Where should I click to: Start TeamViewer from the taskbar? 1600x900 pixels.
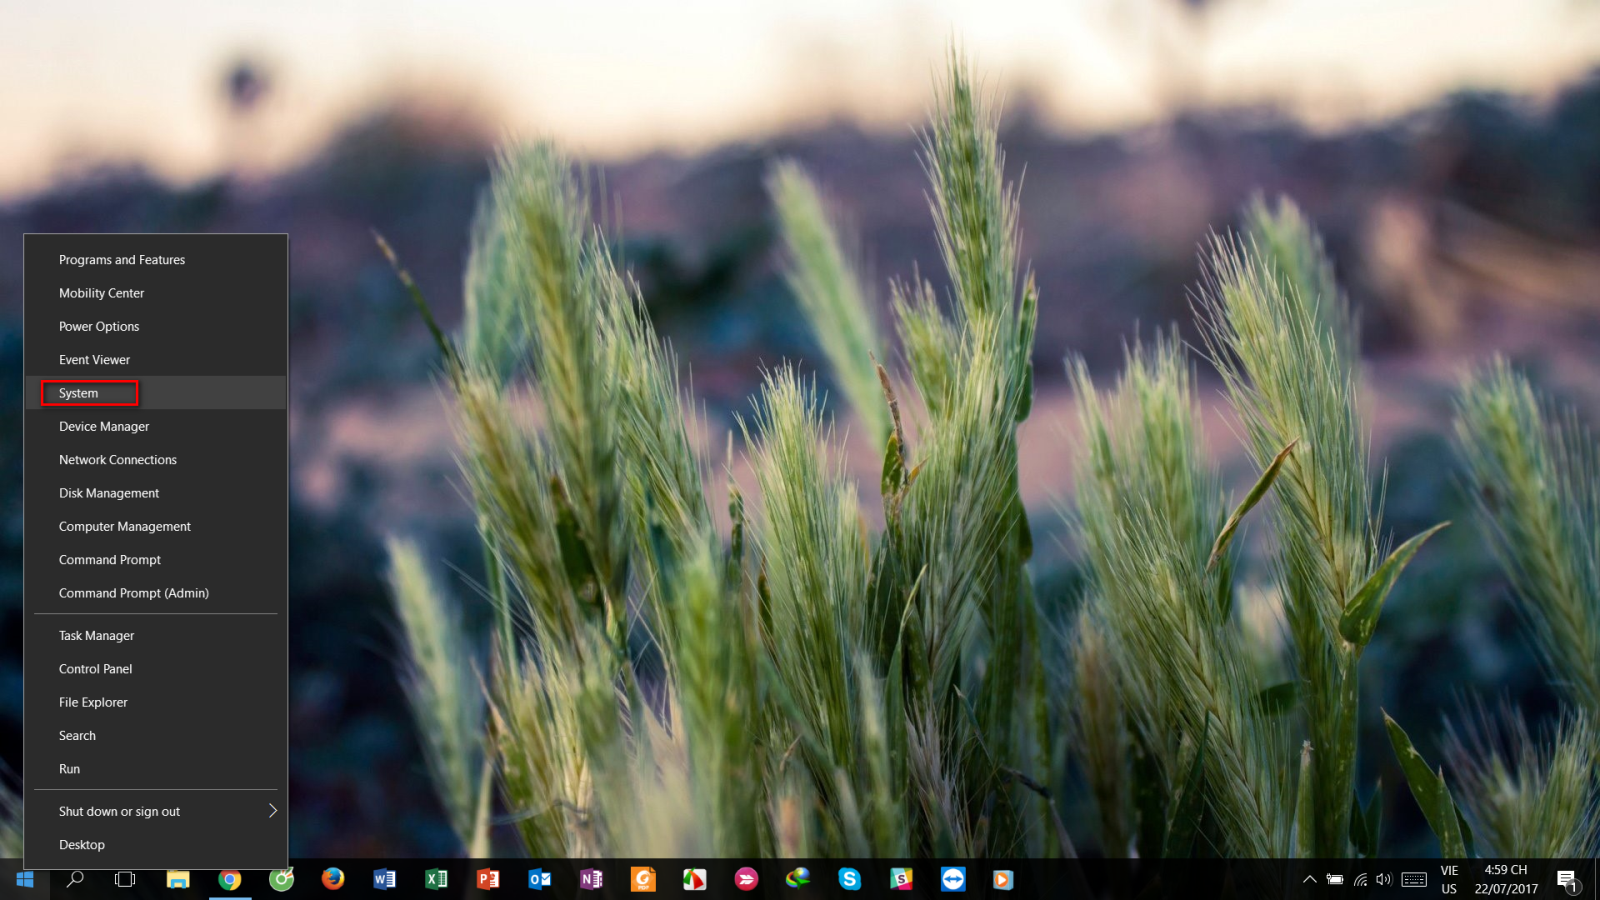[953, 880]
